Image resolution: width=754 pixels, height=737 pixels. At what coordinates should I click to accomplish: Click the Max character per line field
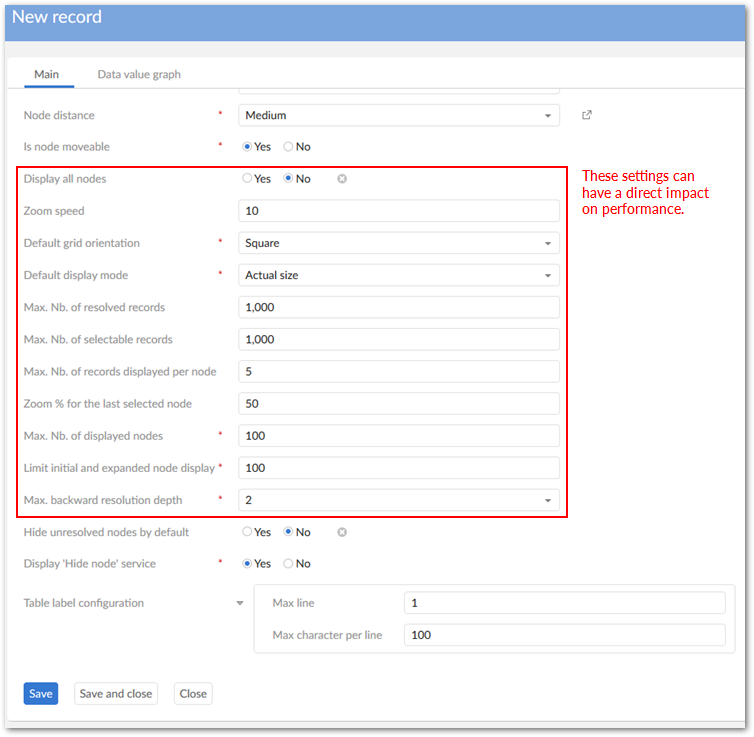(x=564, y=635)
